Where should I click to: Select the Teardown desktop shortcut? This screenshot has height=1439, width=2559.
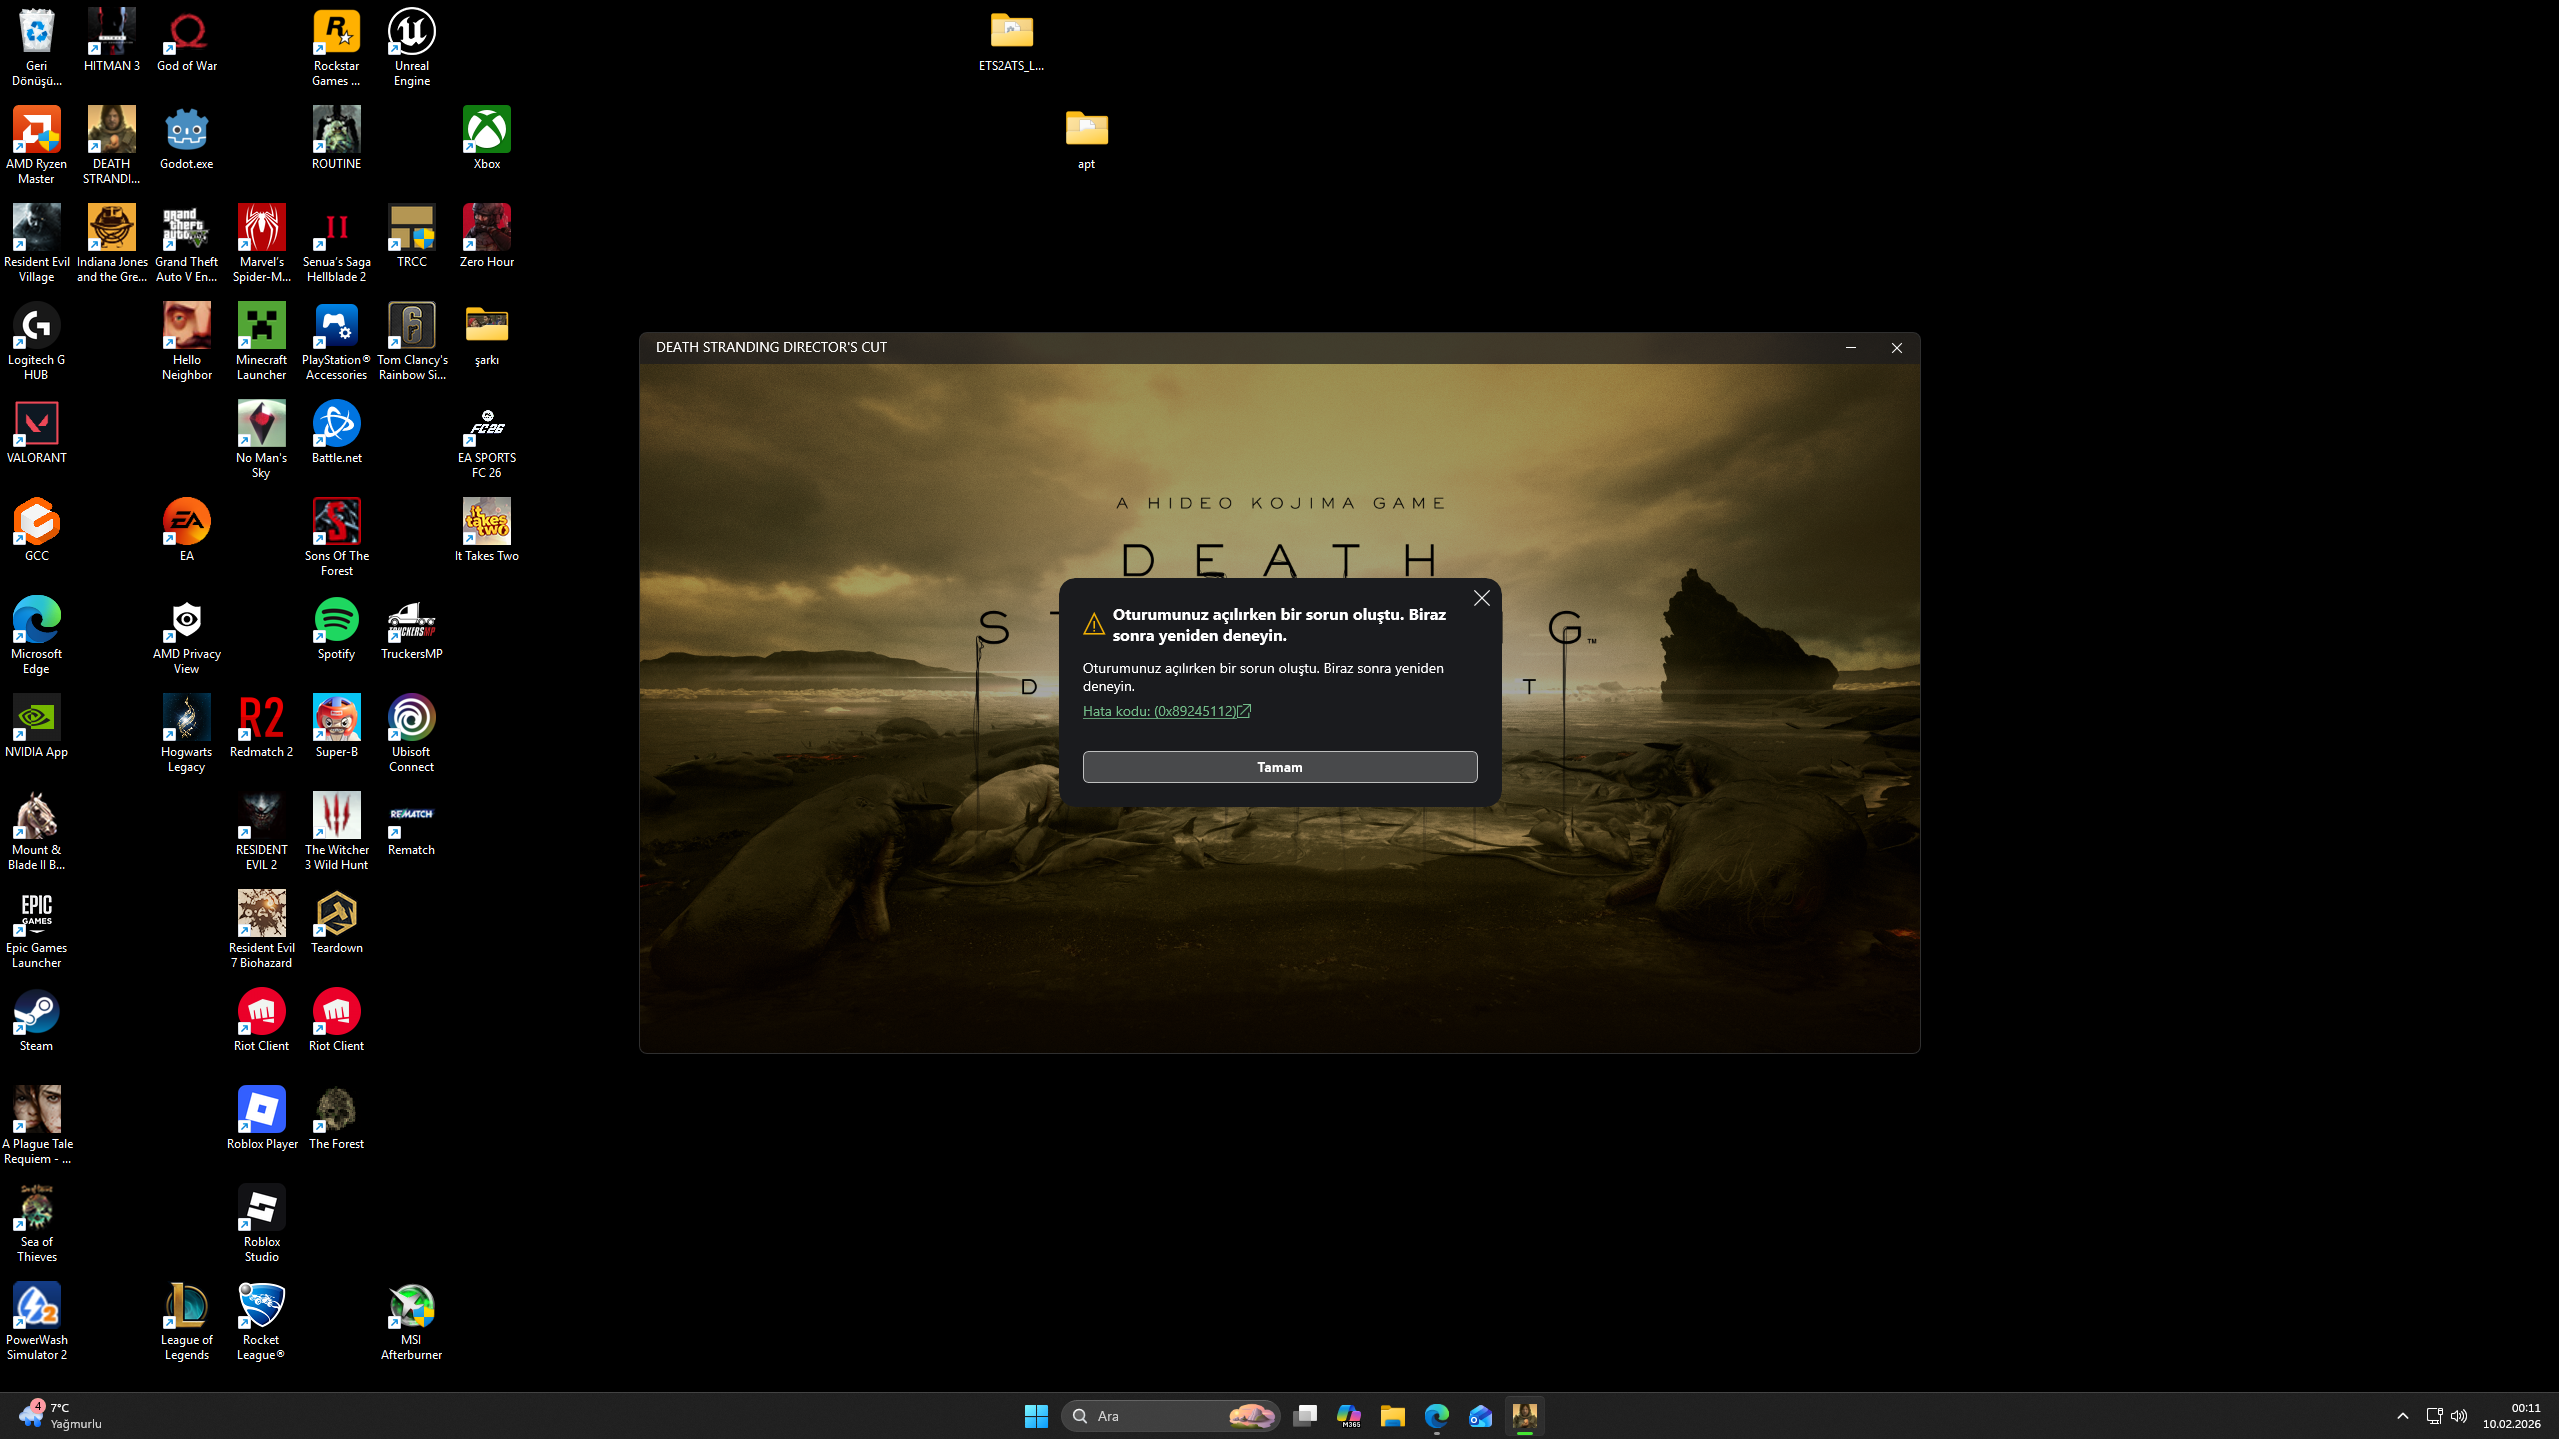point(337,923)
